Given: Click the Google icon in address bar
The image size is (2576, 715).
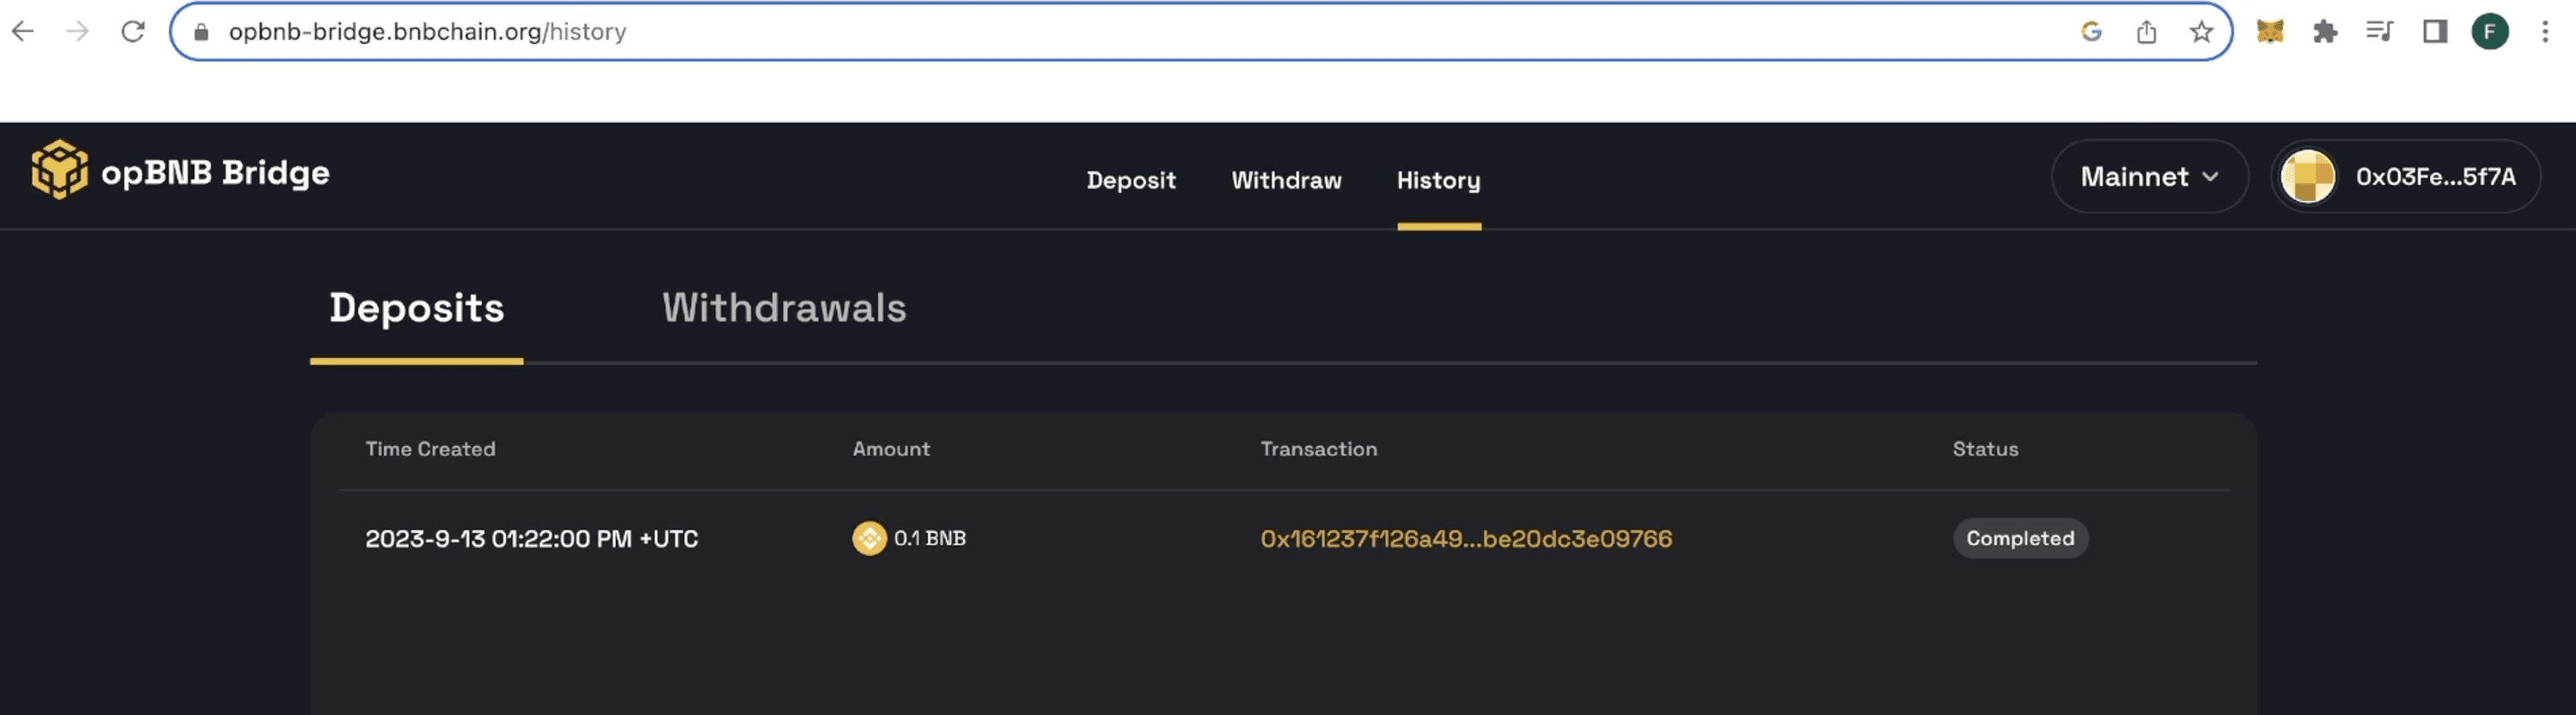Looking at the screenshot, I should 2091,32.
